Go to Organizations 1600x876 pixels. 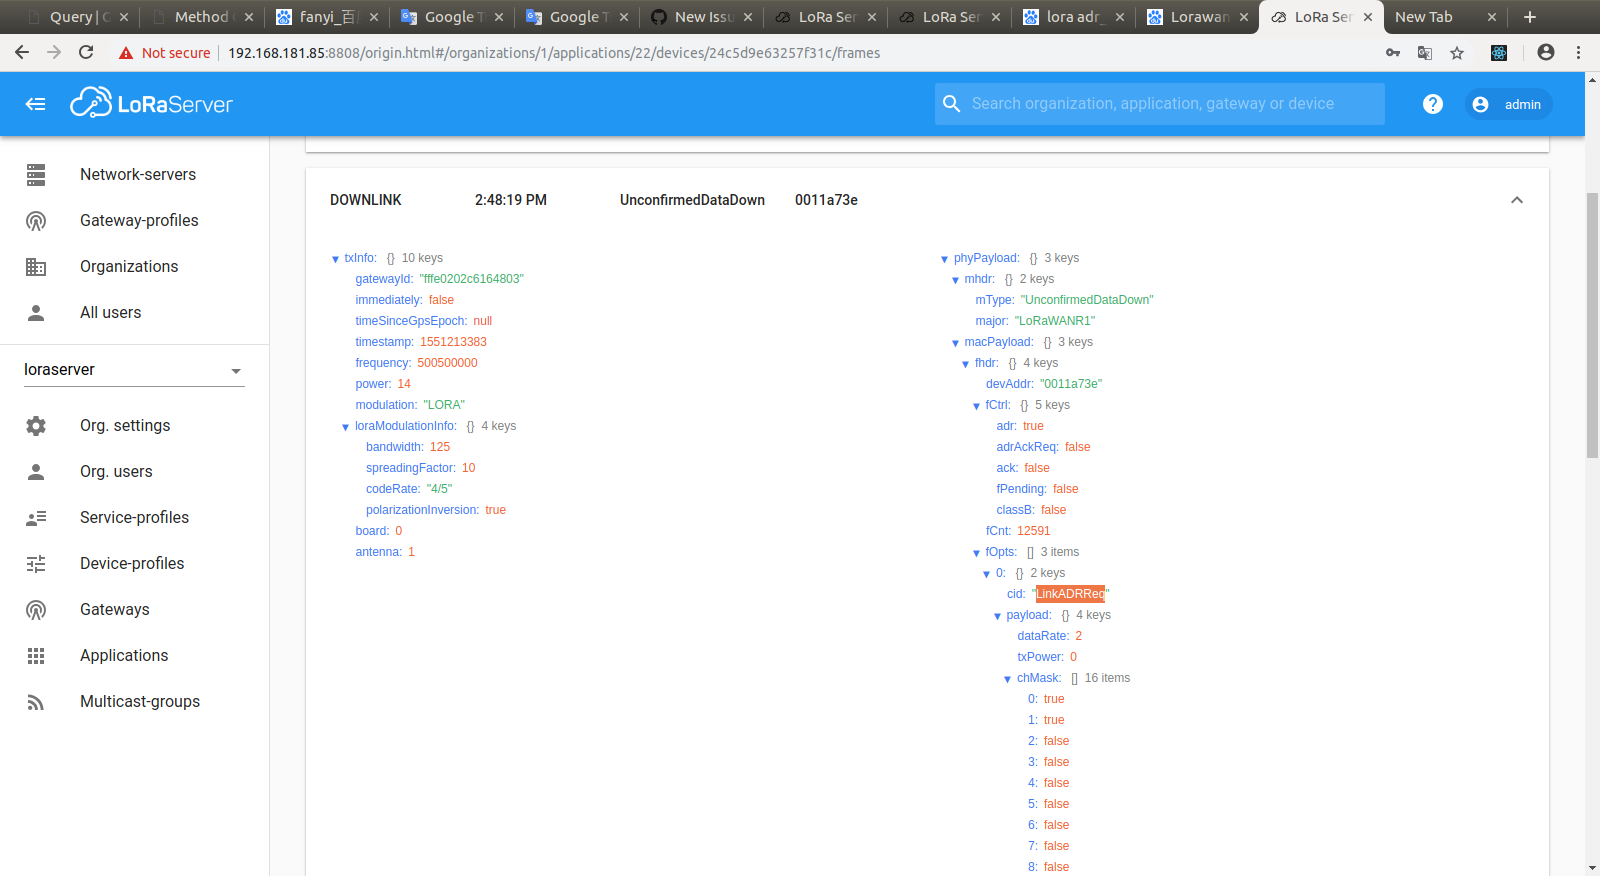pyautogui.click(x=129, y=267)
